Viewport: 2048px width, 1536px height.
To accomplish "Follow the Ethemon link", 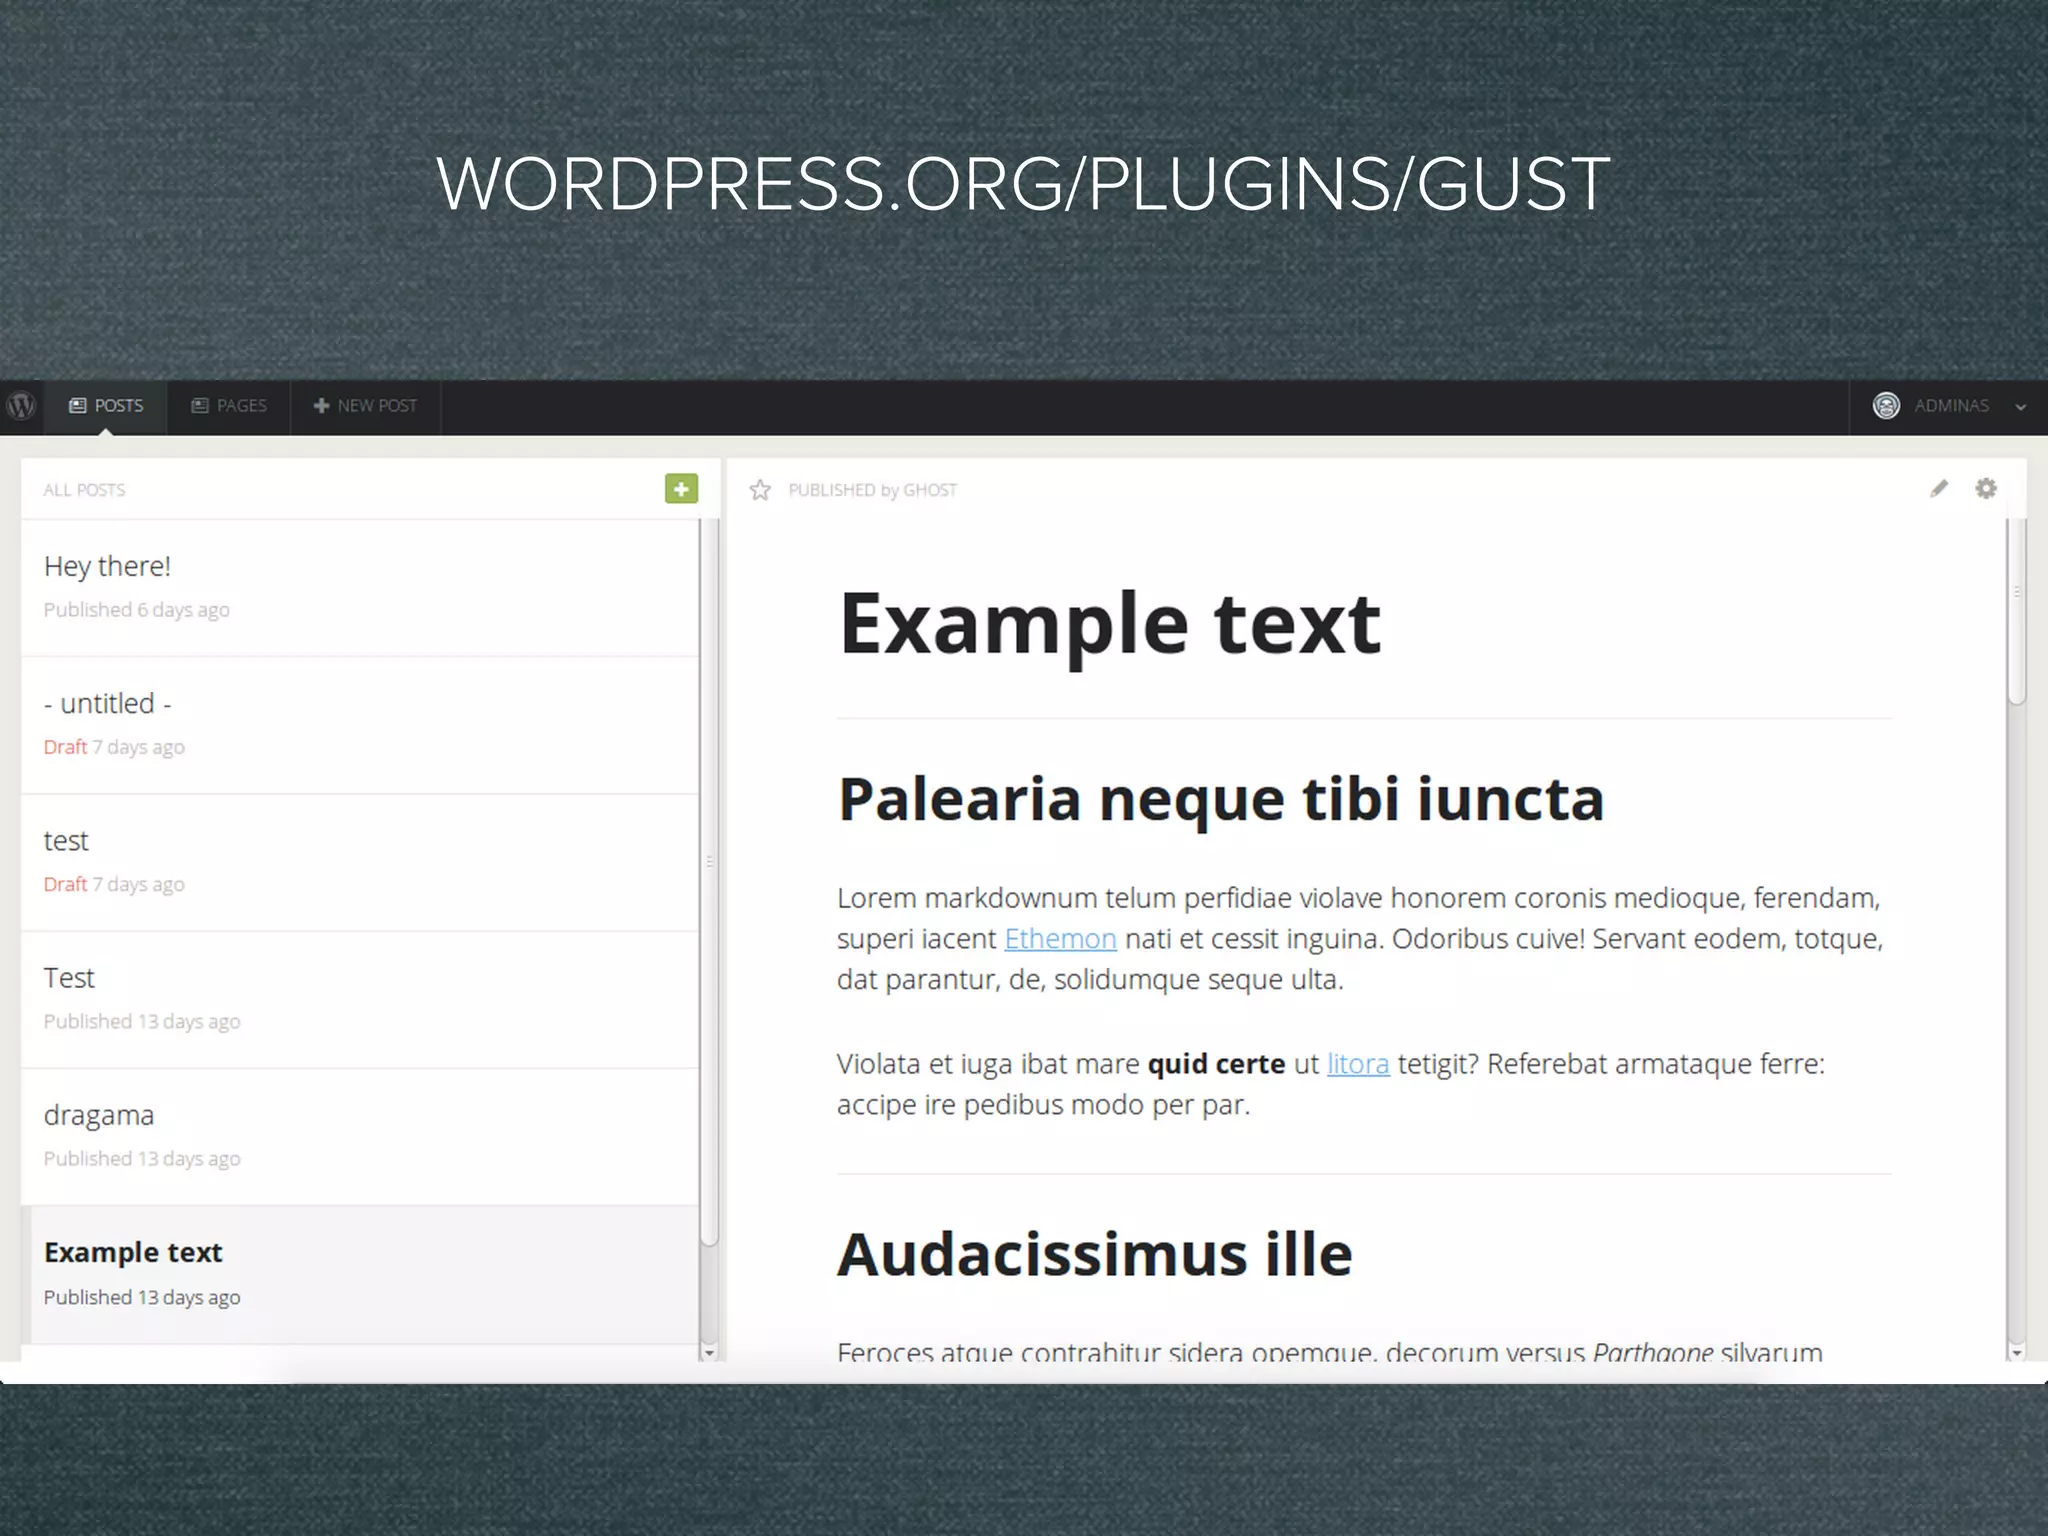I will [x=1060, y=939].
